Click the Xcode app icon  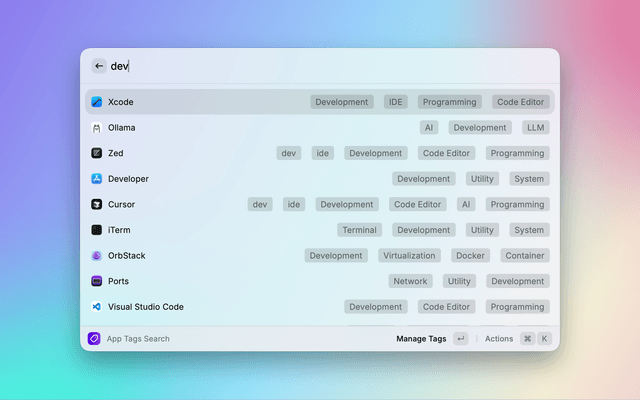[x=97, y=102]
